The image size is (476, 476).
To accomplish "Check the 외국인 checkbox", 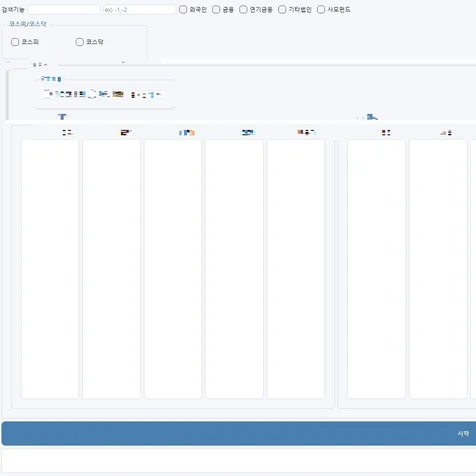I will 183,9.
